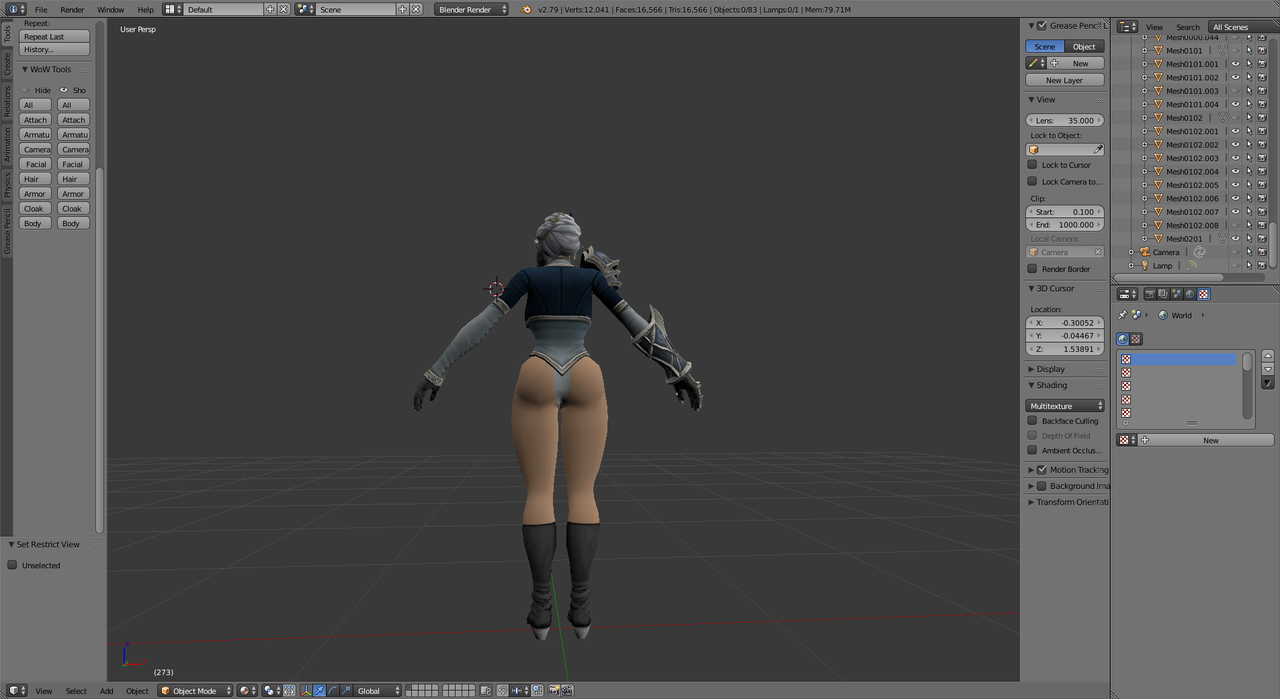The height and width of the screenshot is (699, 1280).
Task: Enable Background Images checkbox
Action: 1042,486
